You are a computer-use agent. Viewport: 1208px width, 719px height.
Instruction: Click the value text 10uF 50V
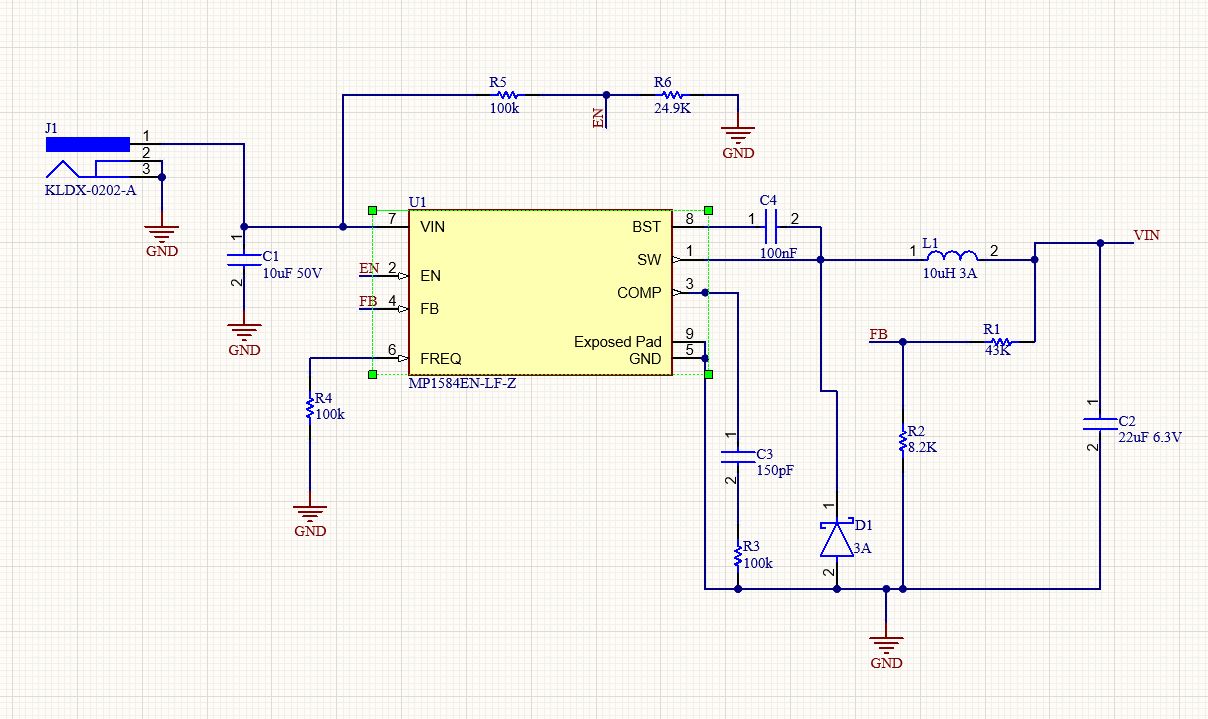pyautogui.click(x=292, y=273)
